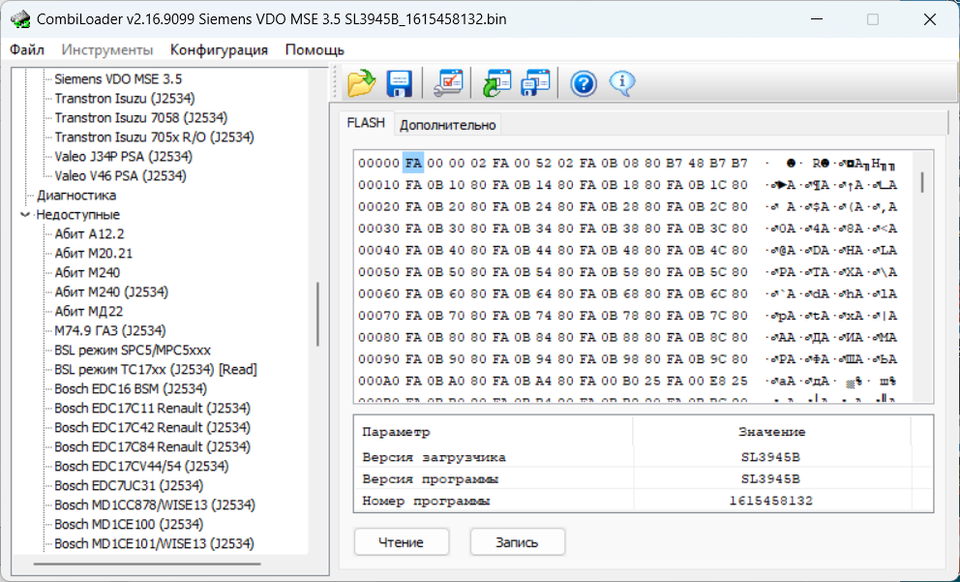Click the hex view vertical scrollbar thumb
960x582 pixels.
pyautogui.click(x=921, y=182)
